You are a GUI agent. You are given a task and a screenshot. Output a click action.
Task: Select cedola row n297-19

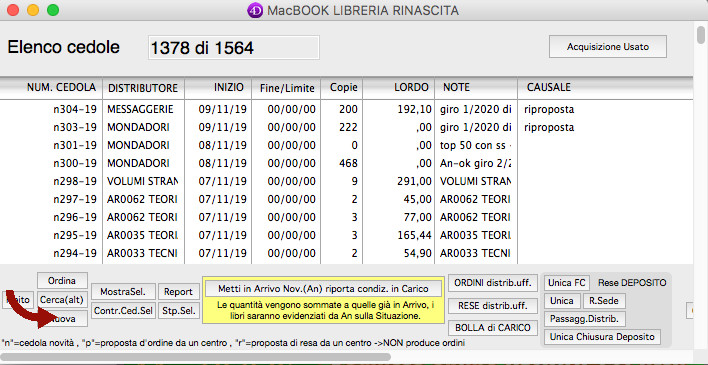(x=346, y=199)
